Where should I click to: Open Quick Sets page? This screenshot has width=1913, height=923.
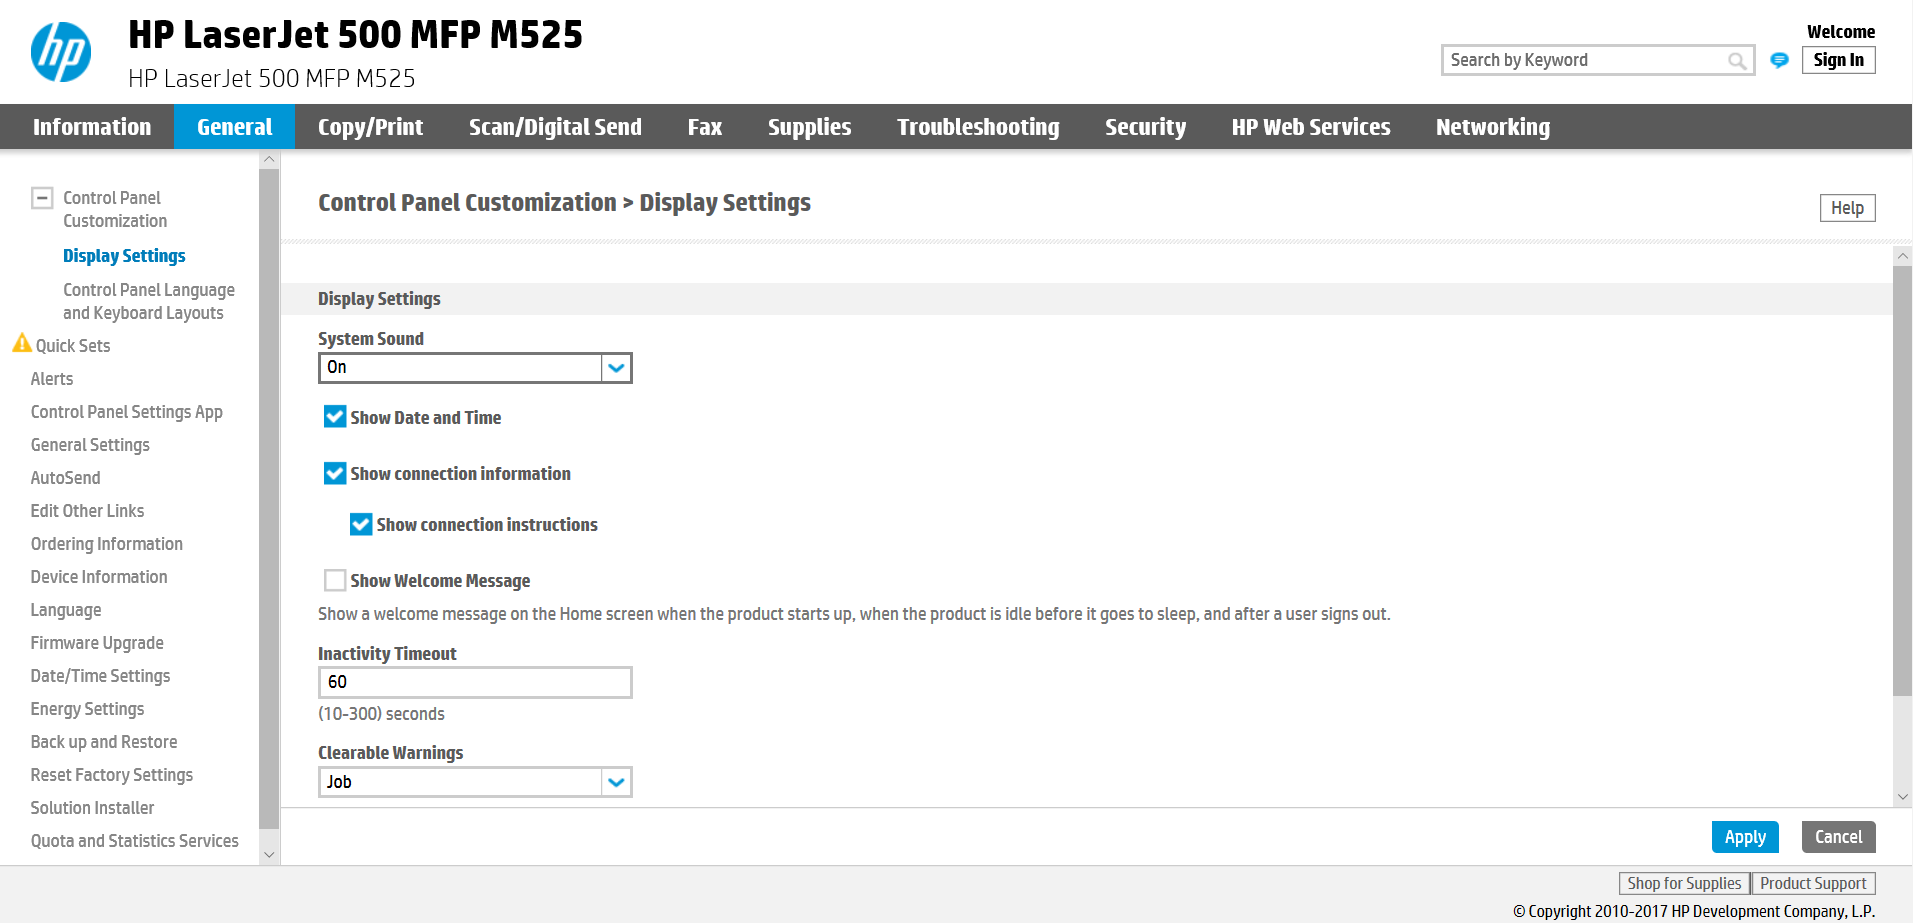click(73, 346)
